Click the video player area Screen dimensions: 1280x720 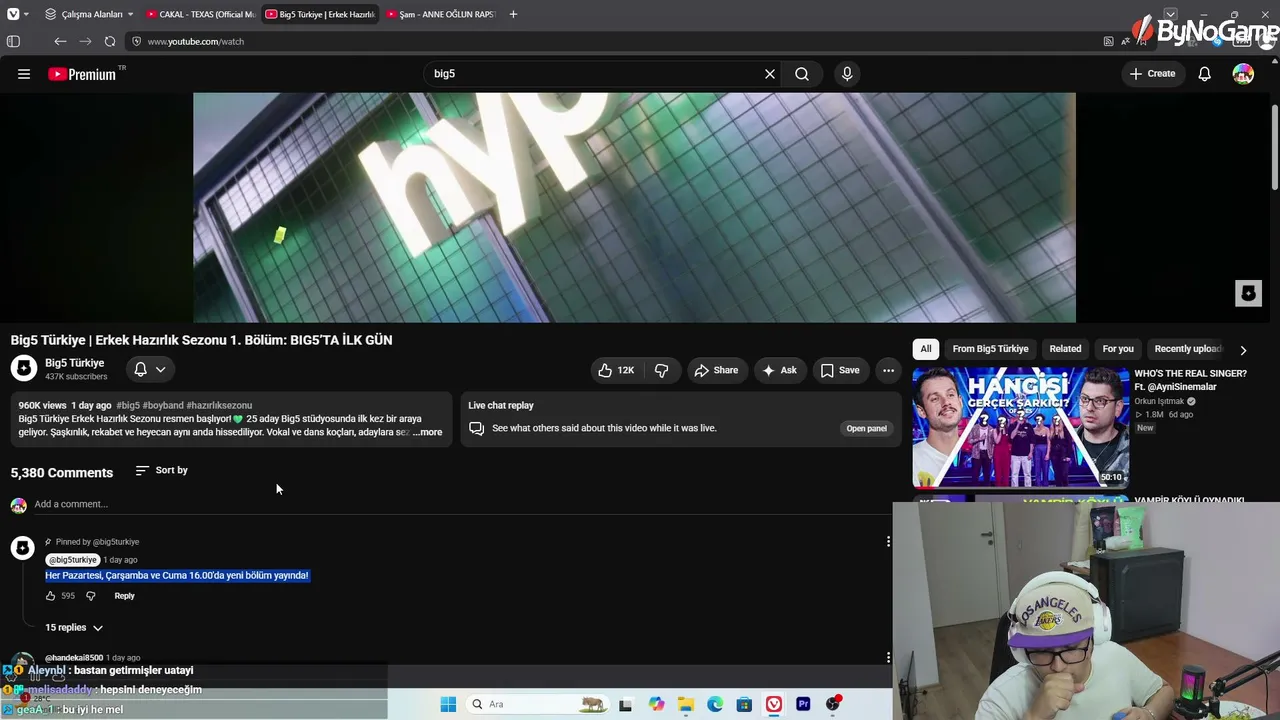634,207
